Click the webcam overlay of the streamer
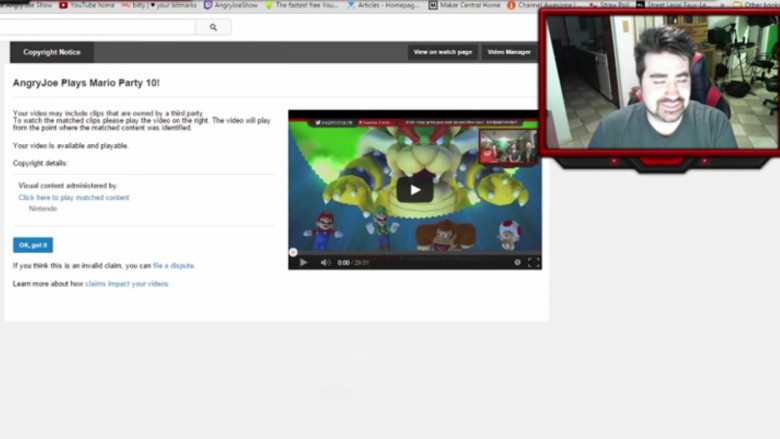 click(661, 82)
